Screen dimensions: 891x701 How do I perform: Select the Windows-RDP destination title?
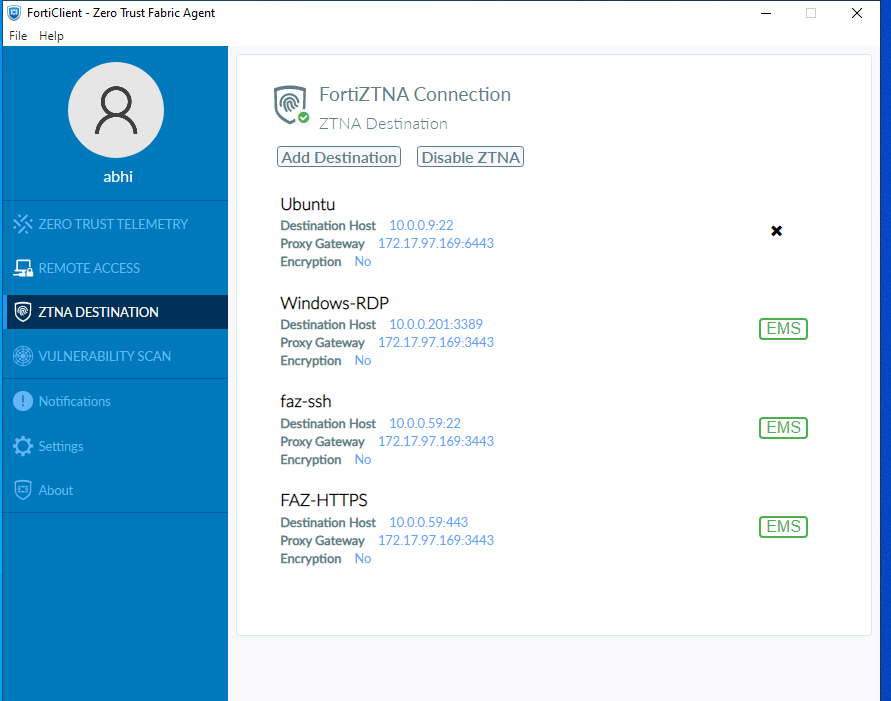(334, 303)
